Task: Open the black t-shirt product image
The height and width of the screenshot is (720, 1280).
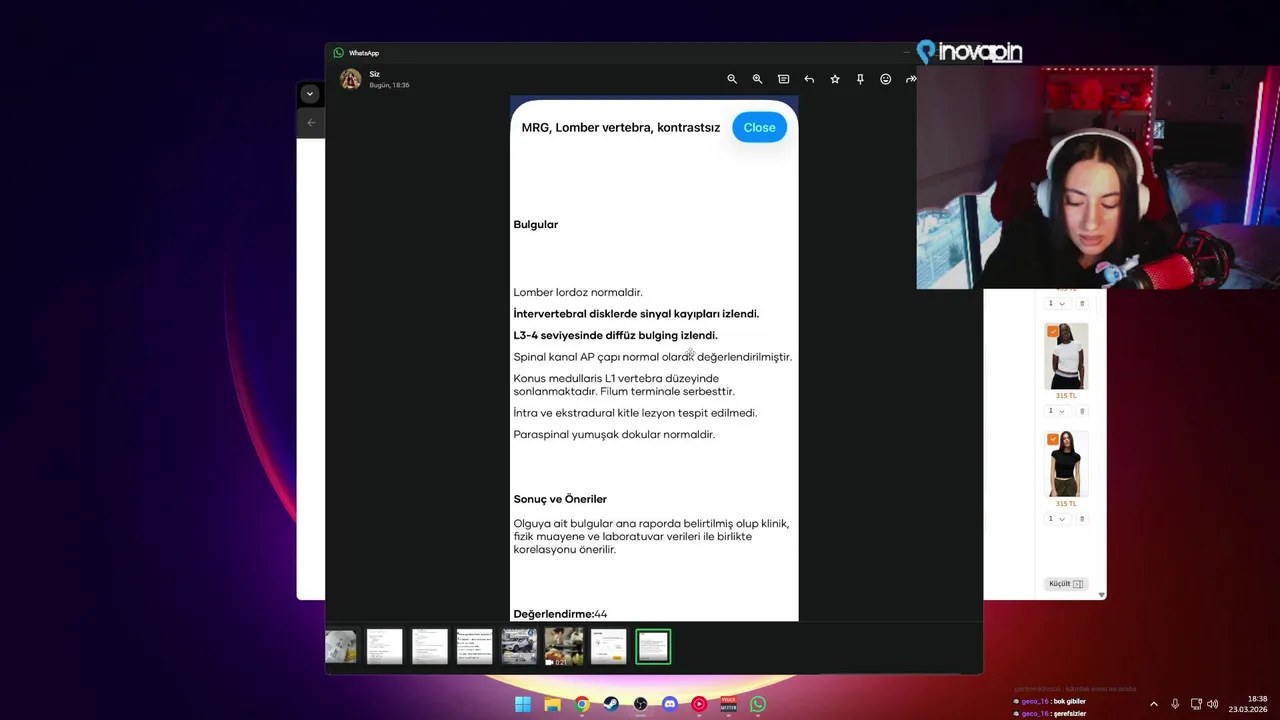Action: (1066, 465)
